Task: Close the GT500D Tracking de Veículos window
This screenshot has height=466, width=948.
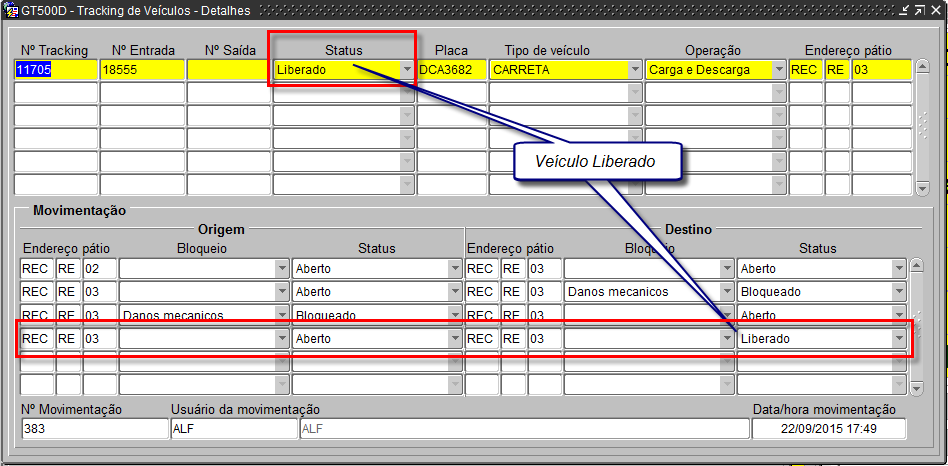Action: [x=934, y=10]
